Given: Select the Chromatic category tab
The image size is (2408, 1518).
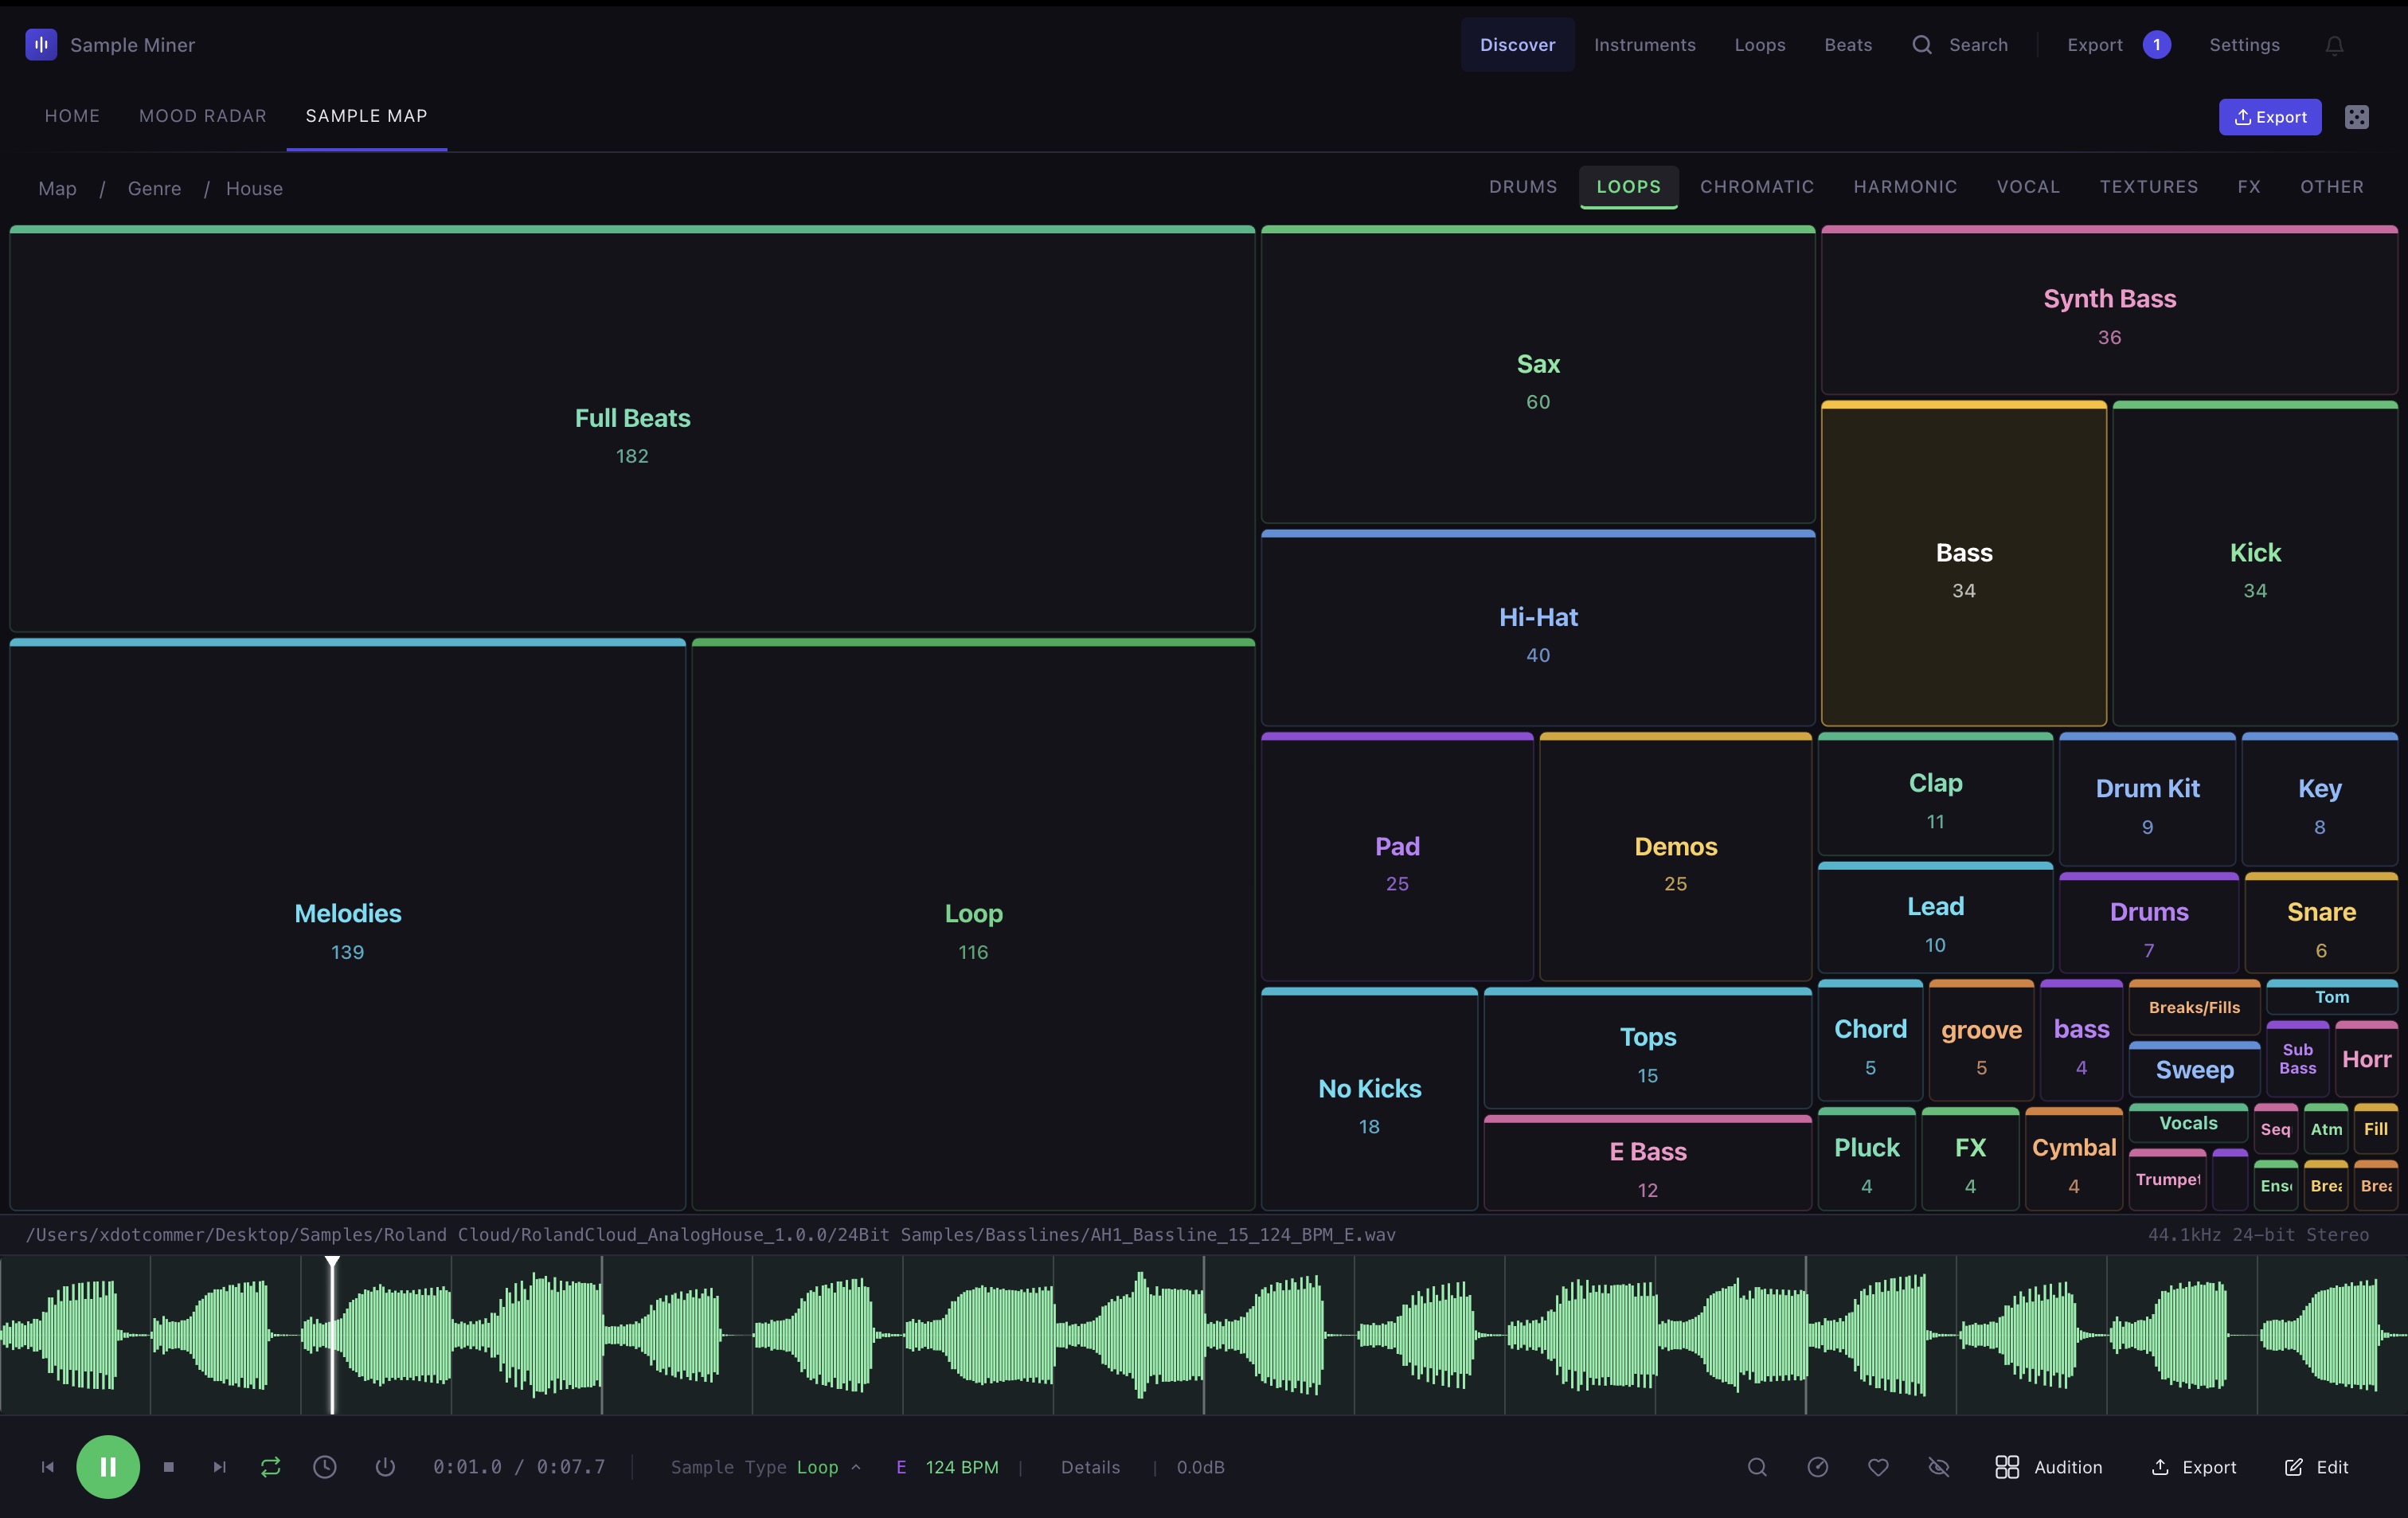Looking at the screenshot, I should pos(1757,187).
